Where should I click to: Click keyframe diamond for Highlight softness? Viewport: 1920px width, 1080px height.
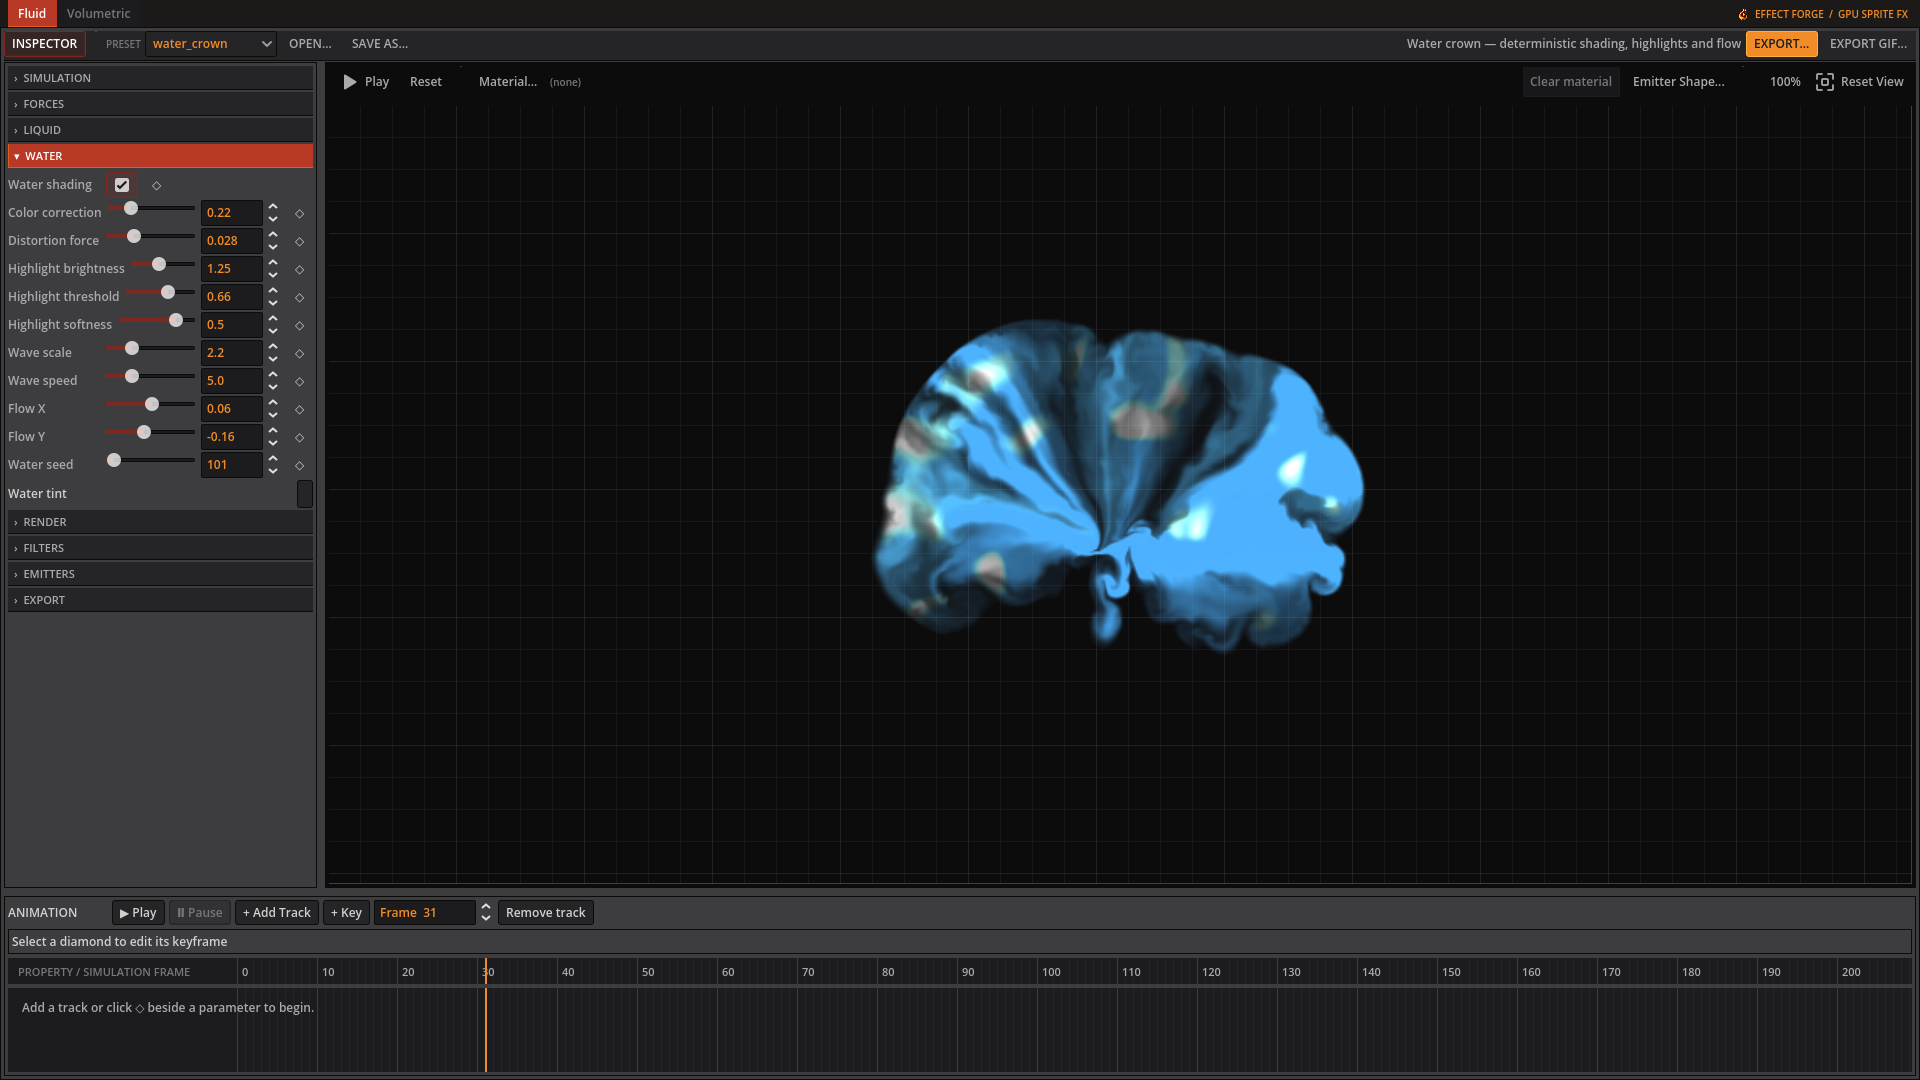[299, 326]
